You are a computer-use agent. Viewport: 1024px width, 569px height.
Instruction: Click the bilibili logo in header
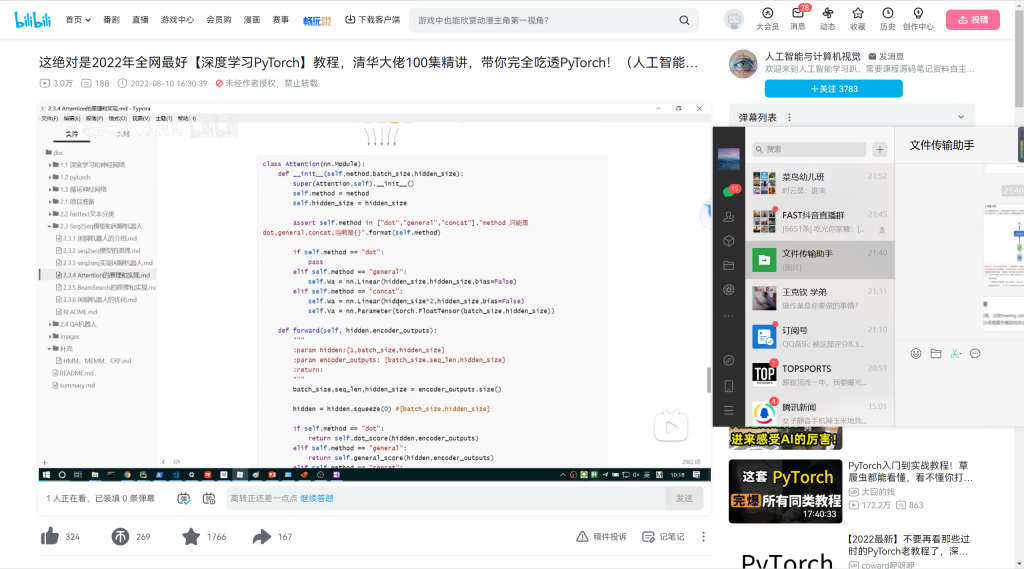click(33, 20)
